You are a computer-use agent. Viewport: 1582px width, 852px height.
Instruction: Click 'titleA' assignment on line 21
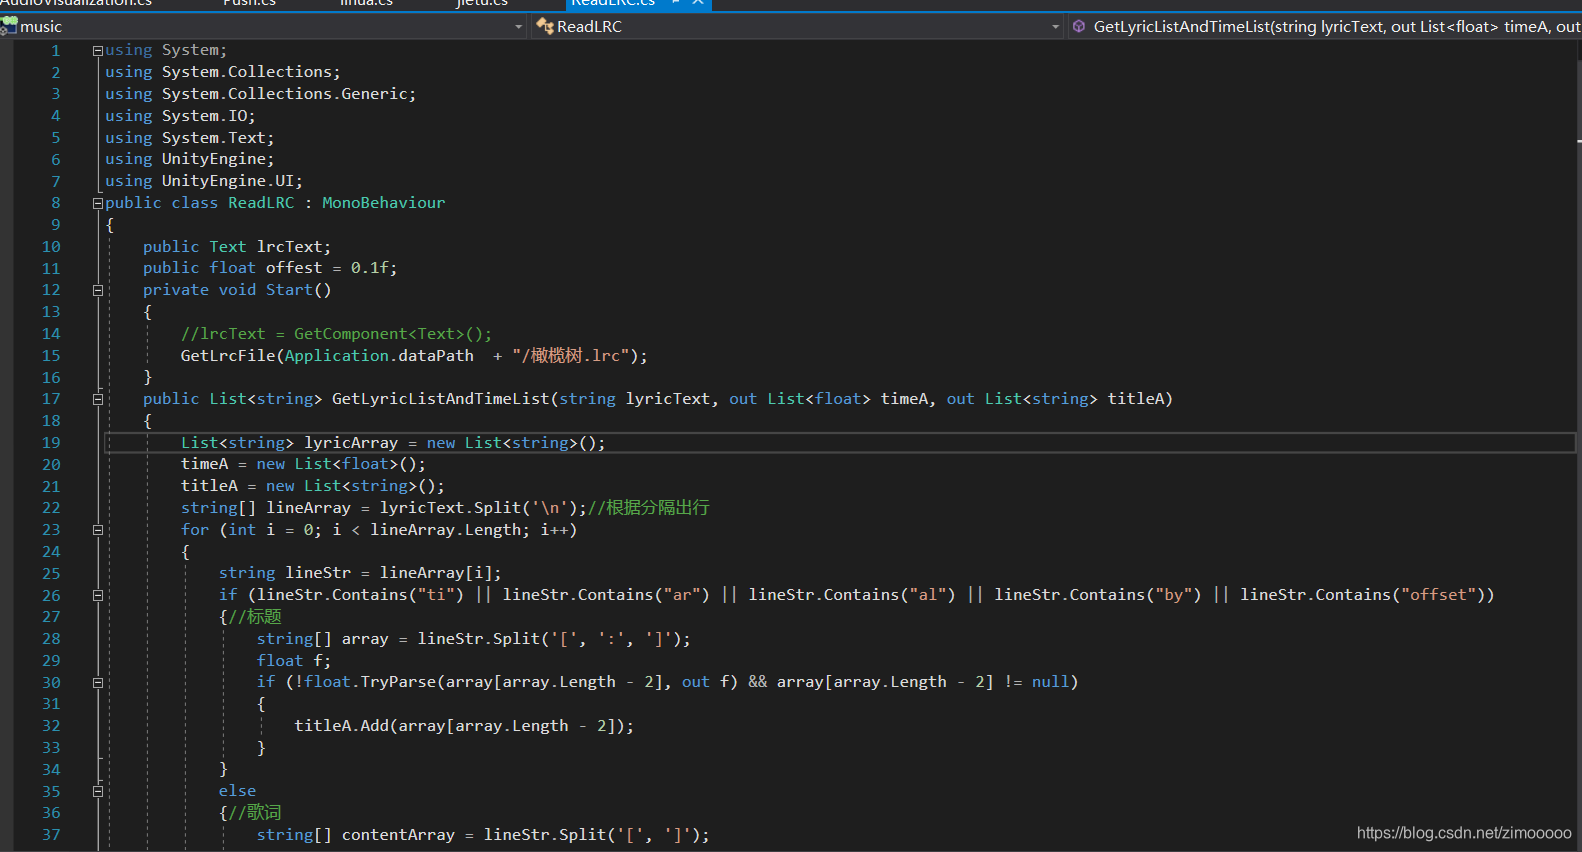(209, 486)
